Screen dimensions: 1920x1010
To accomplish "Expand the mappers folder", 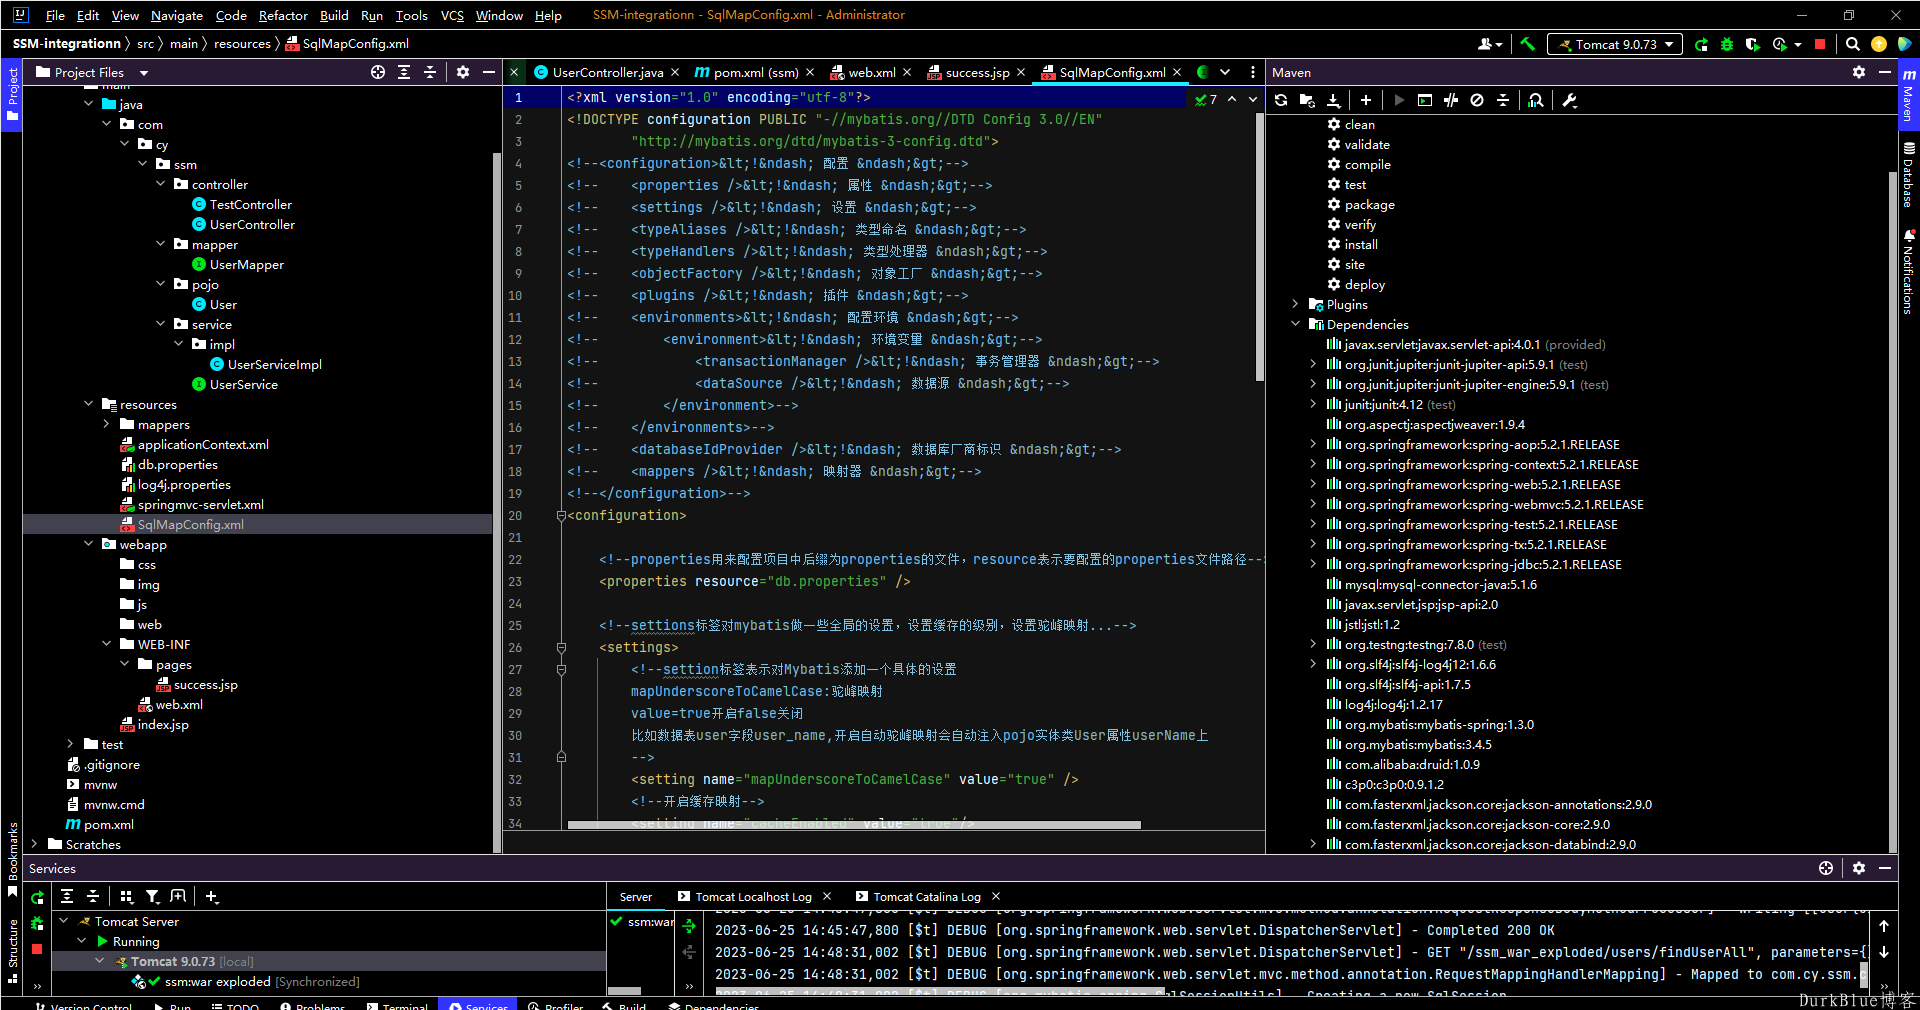I will click(107, 424).
